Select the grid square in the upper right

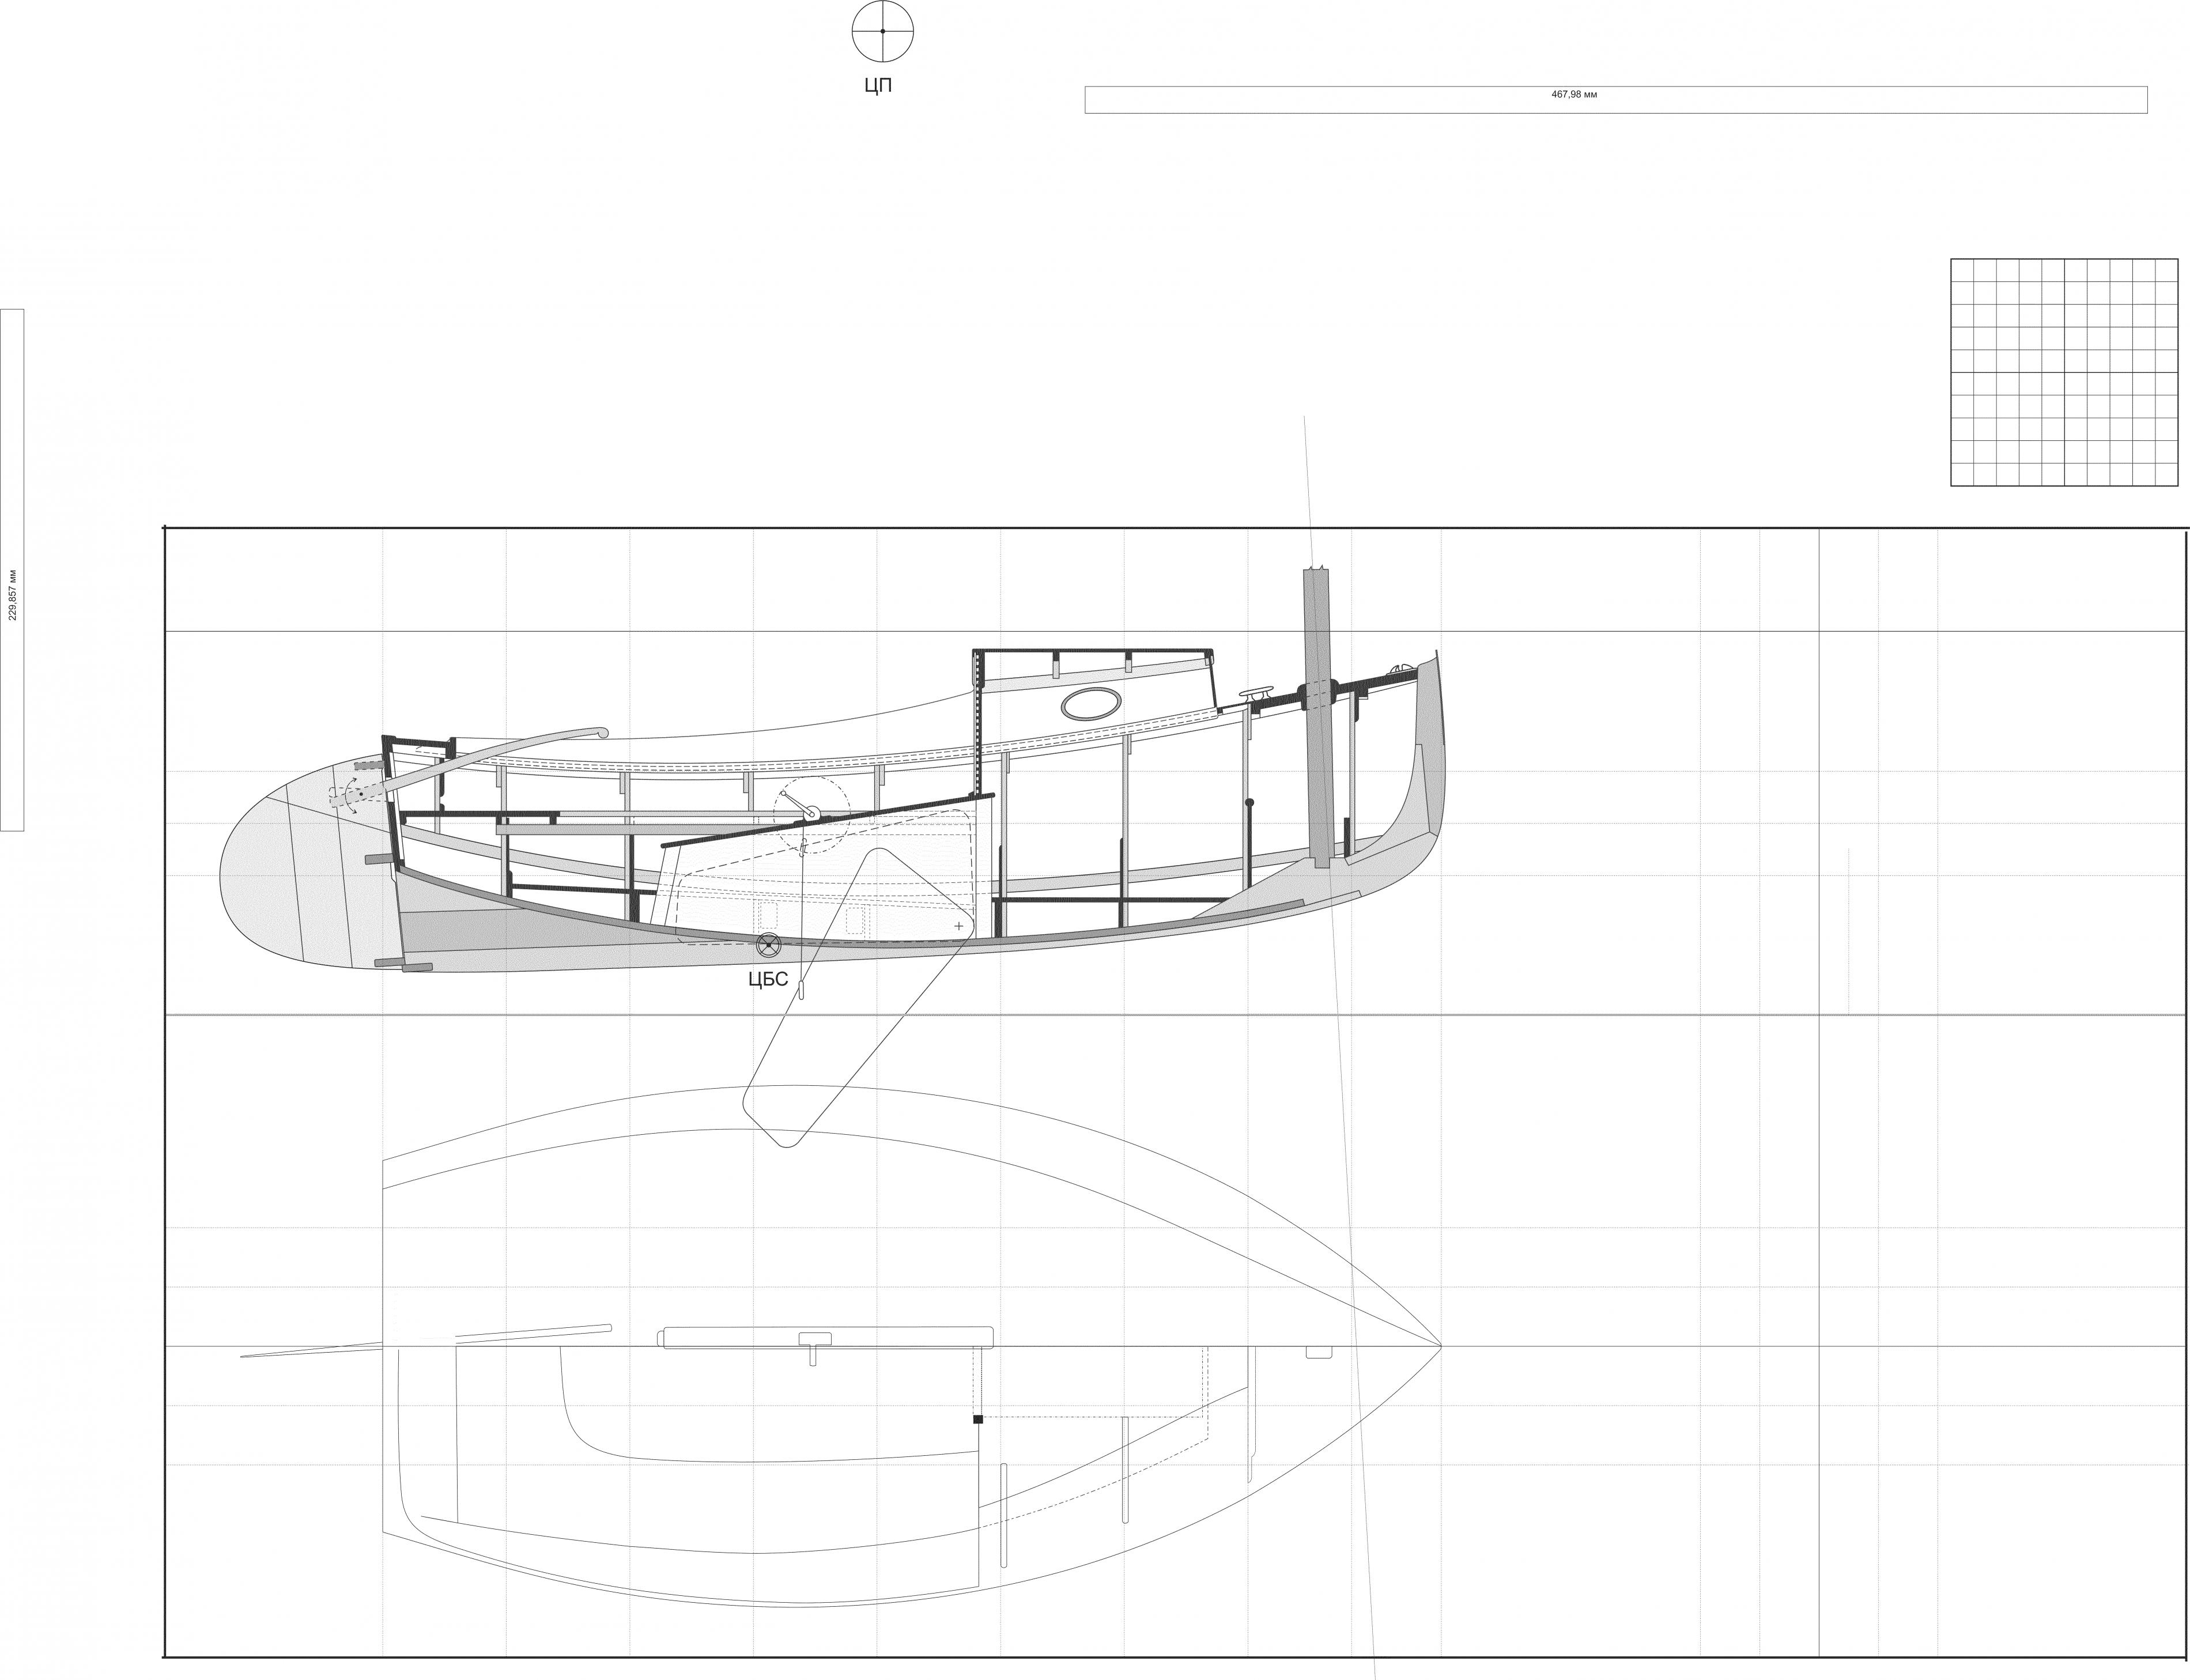point(2064,373)
